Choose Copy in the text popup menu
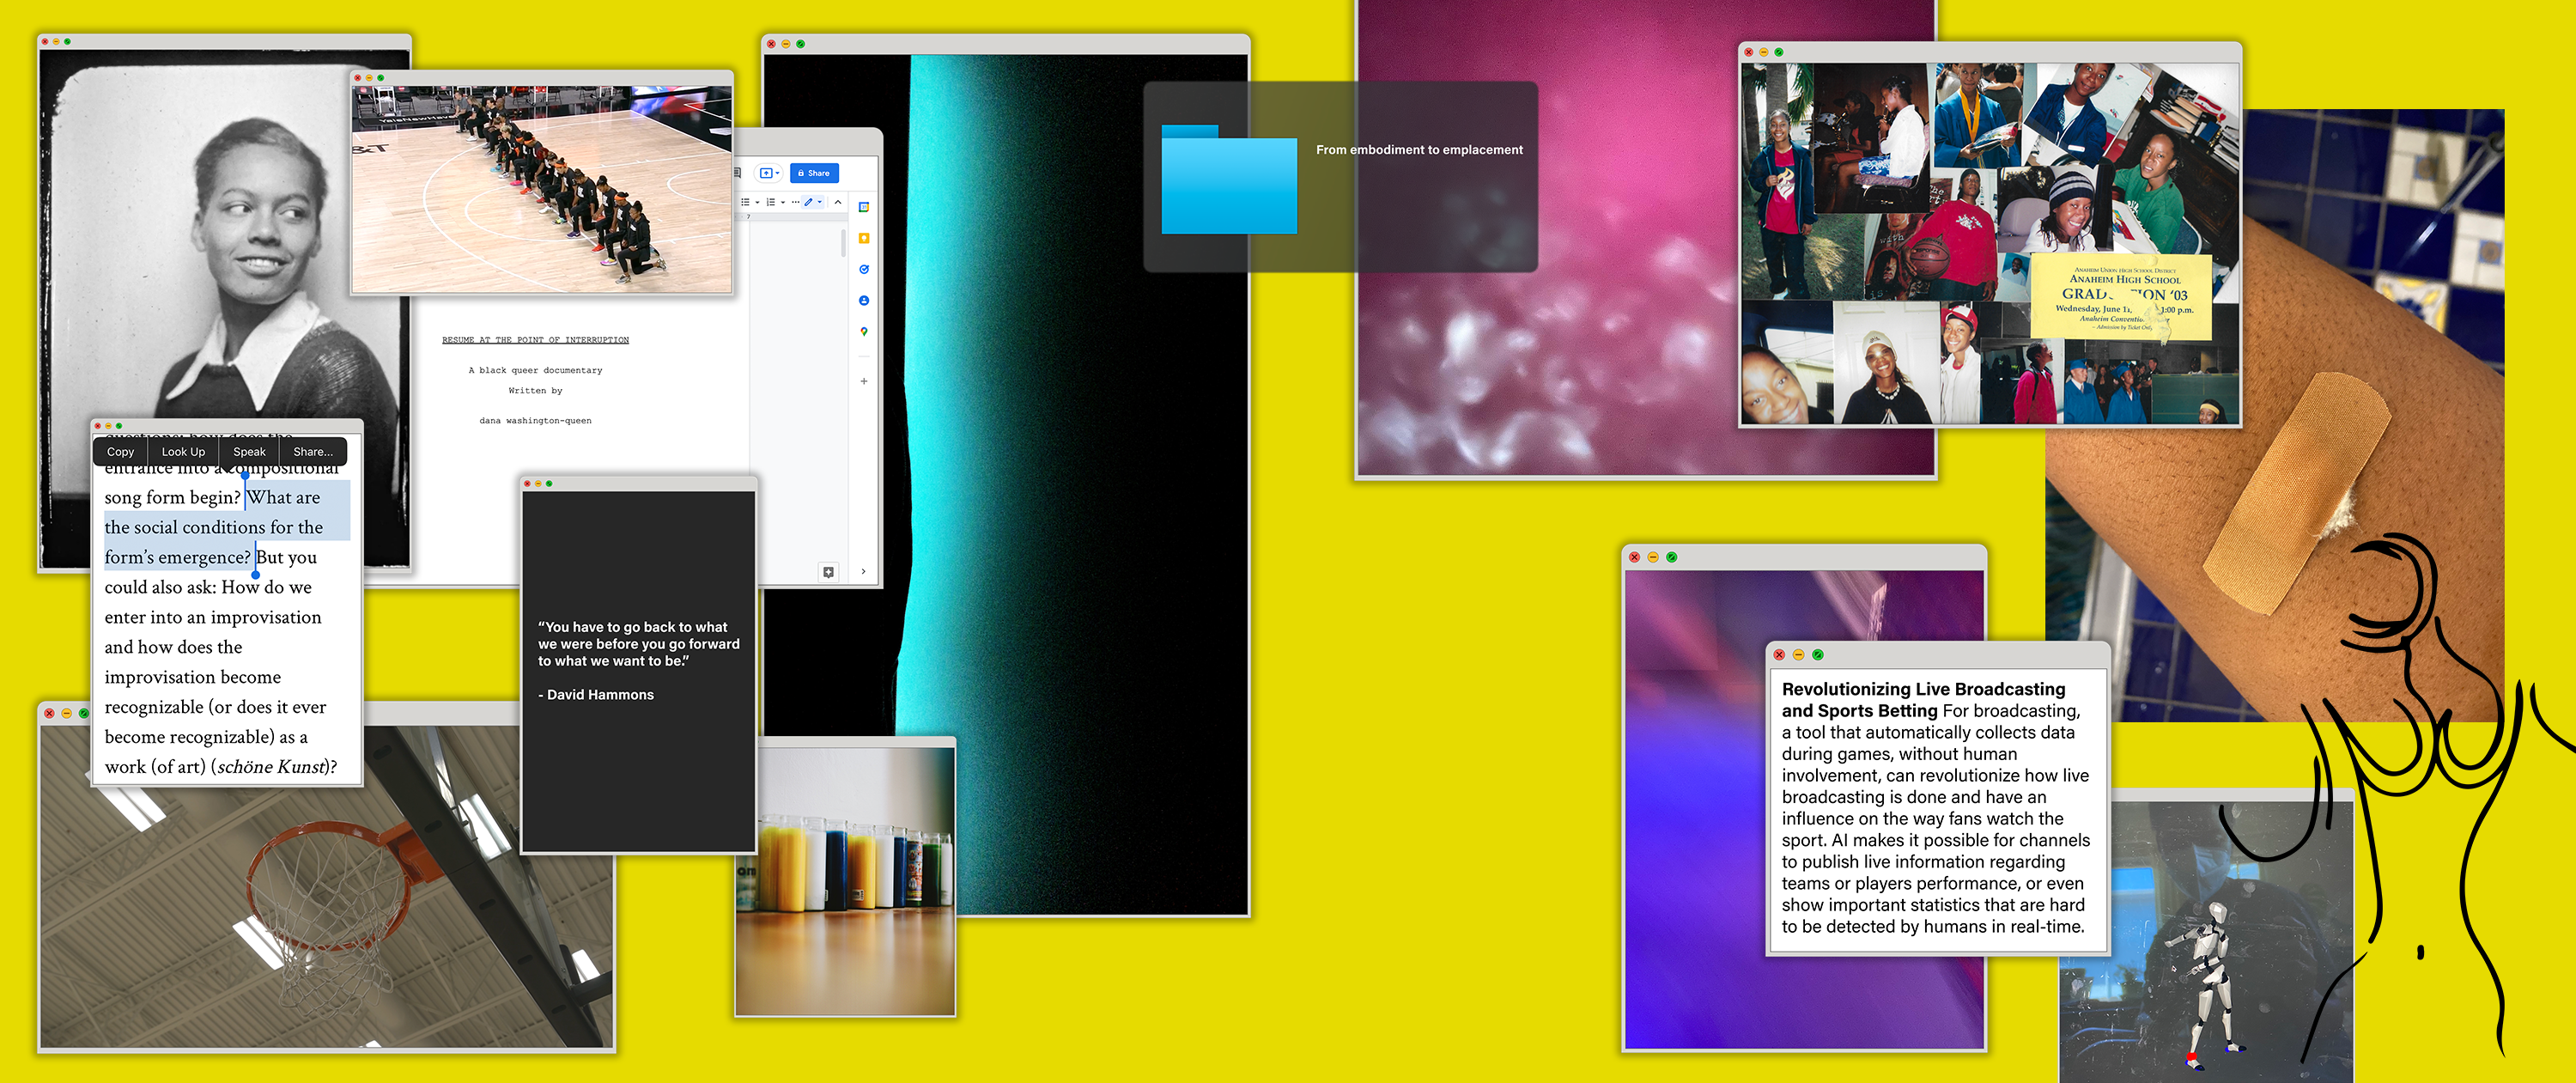Screen dimensions: 2576x1083 point(120,452)
